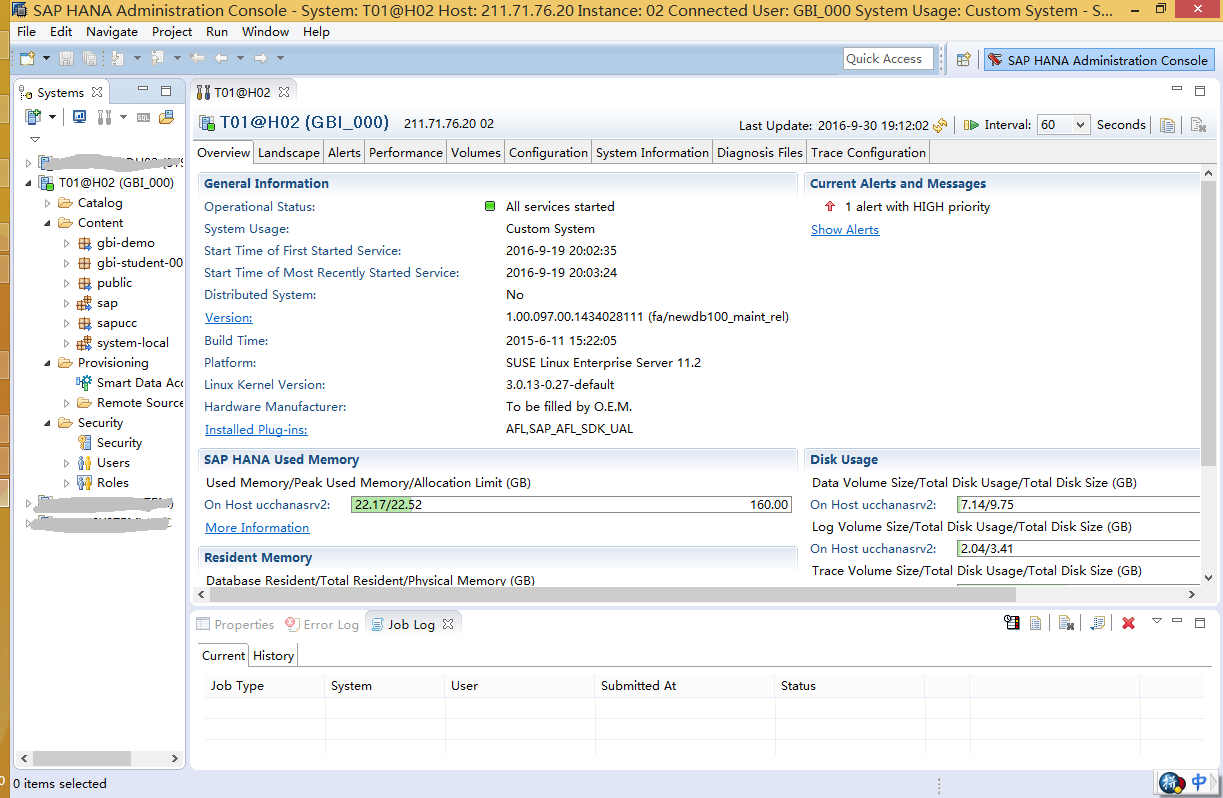Click the Quick Access search field
This screenshot has height=798, width=1223.
pyautogui.click(x=888, y=59)
